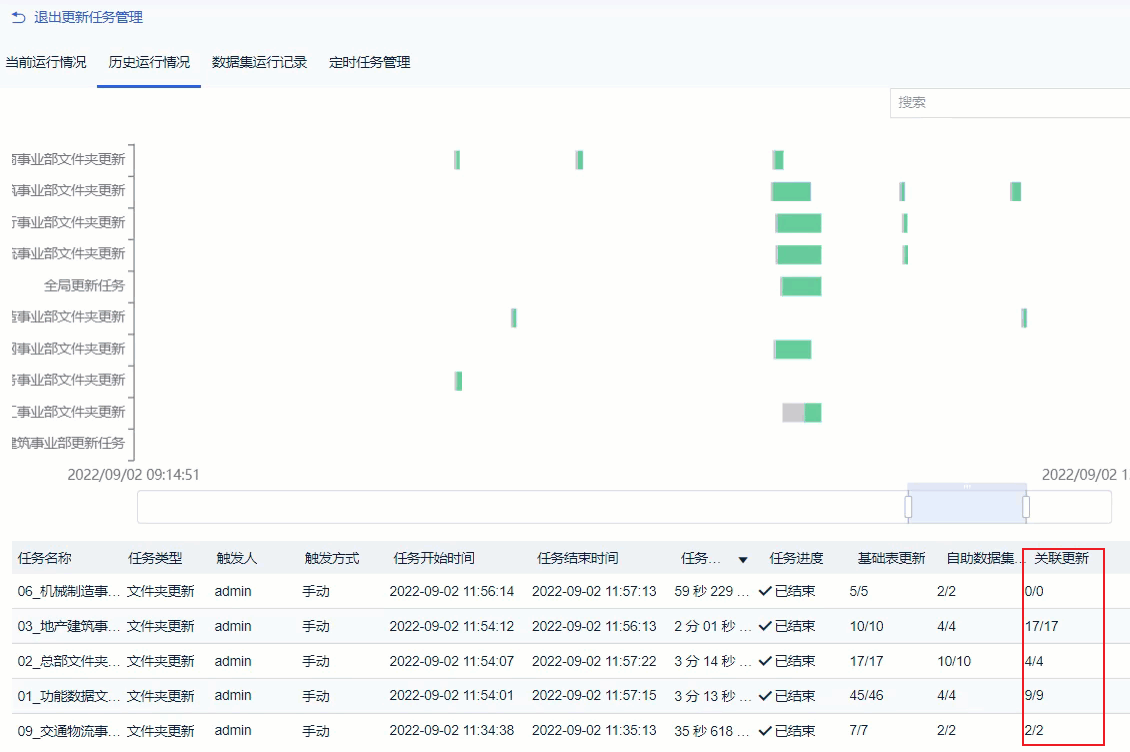Screen dimensions: 1130x752
Task: Click the sort arrow next to 任务… column
Action: [743, 559]
